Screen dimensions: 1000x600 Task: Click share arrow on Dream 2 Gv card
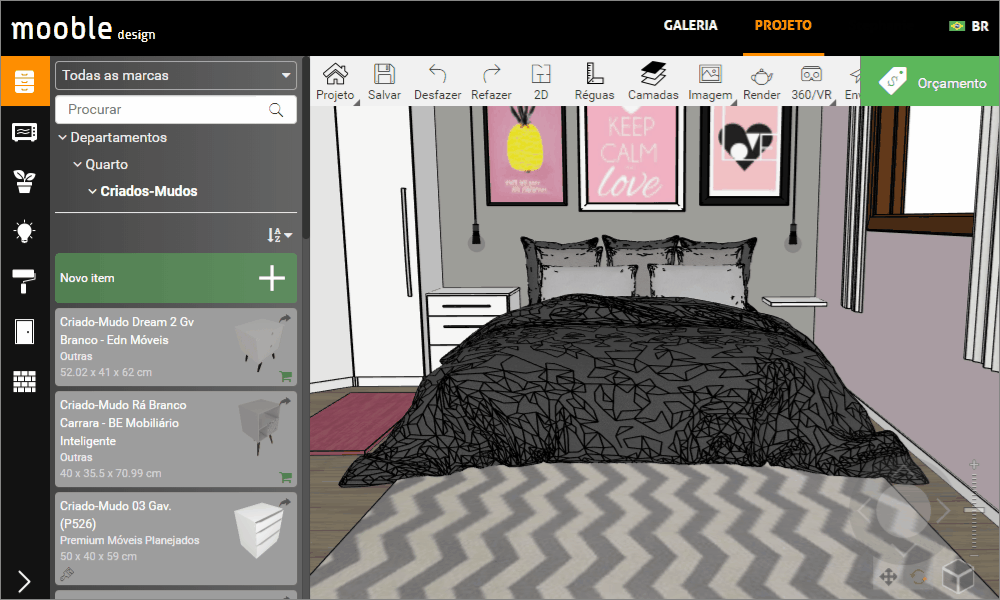click(x=284, y=318)
